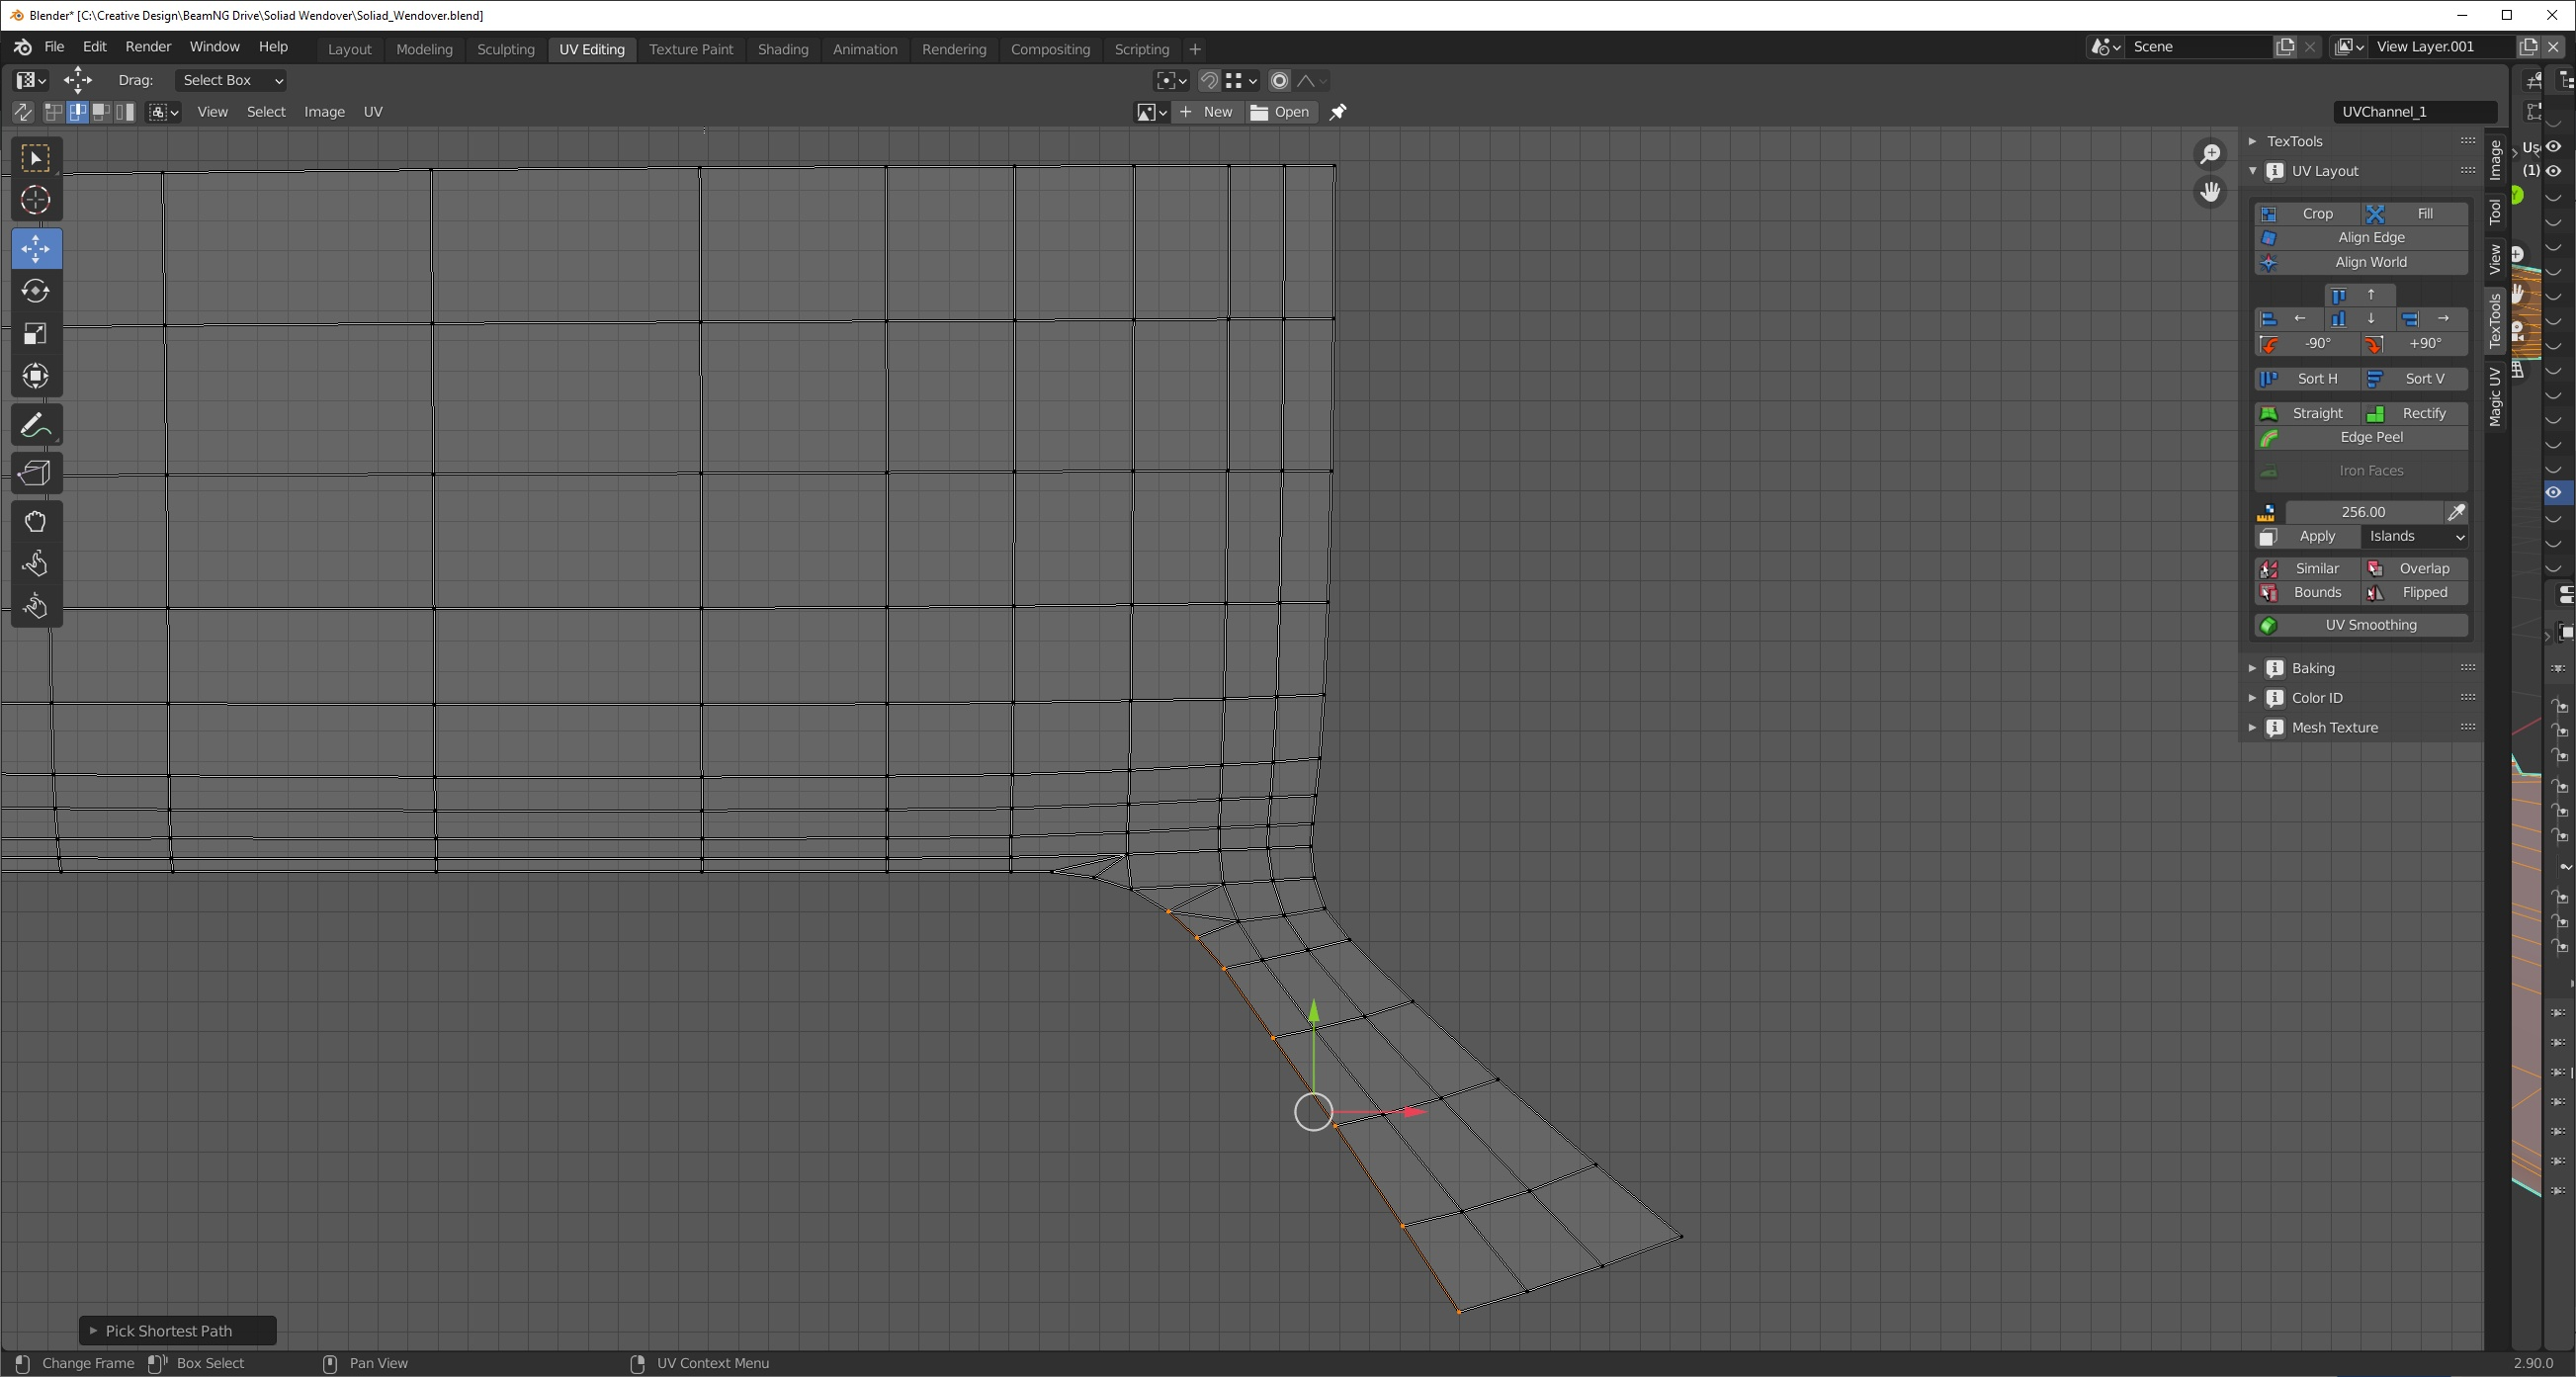The width and height of the screenshot is (2576, 1377).
Task: Open the Drag Select Box dropdown
Action: coord(231,80)
